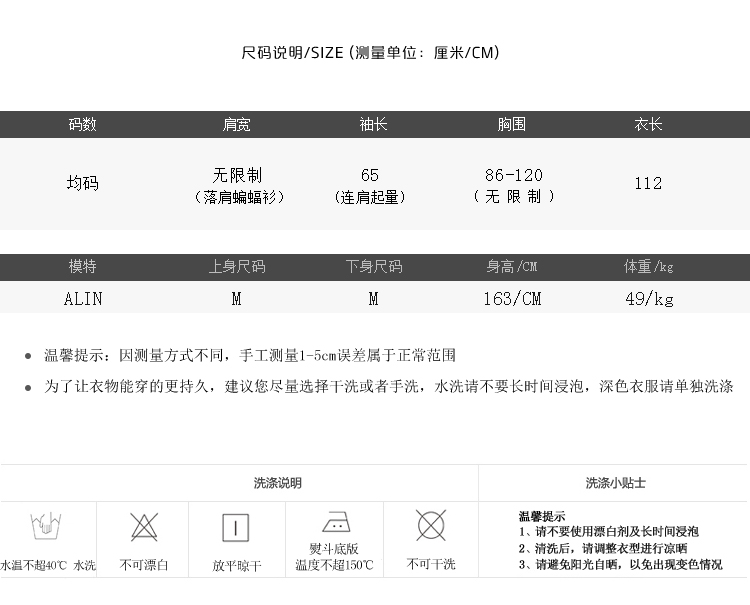This screenshot has height=605, width=750.
Task: Click the 胸围 column header
Action: point(512,125)
